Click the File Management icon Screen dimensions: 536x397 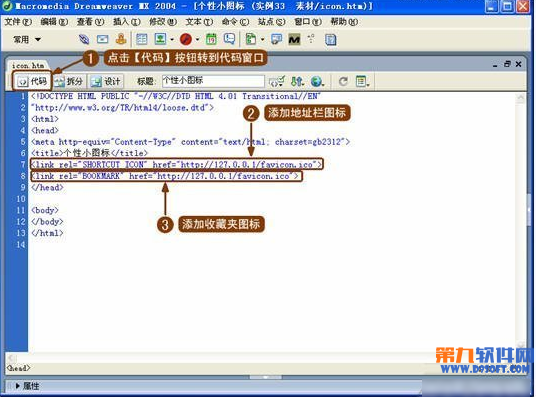point(297,81)
